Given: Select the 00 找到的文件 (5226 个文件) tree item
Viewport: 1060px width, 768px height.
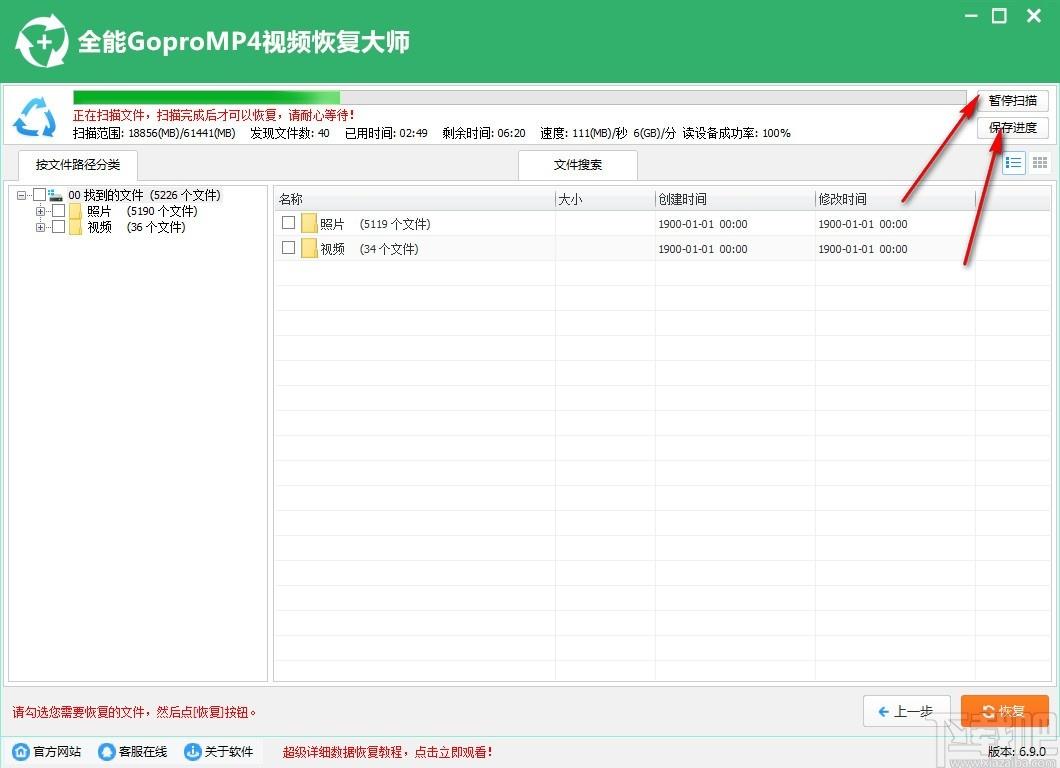Looking at the screenshot, I should 144,195.
